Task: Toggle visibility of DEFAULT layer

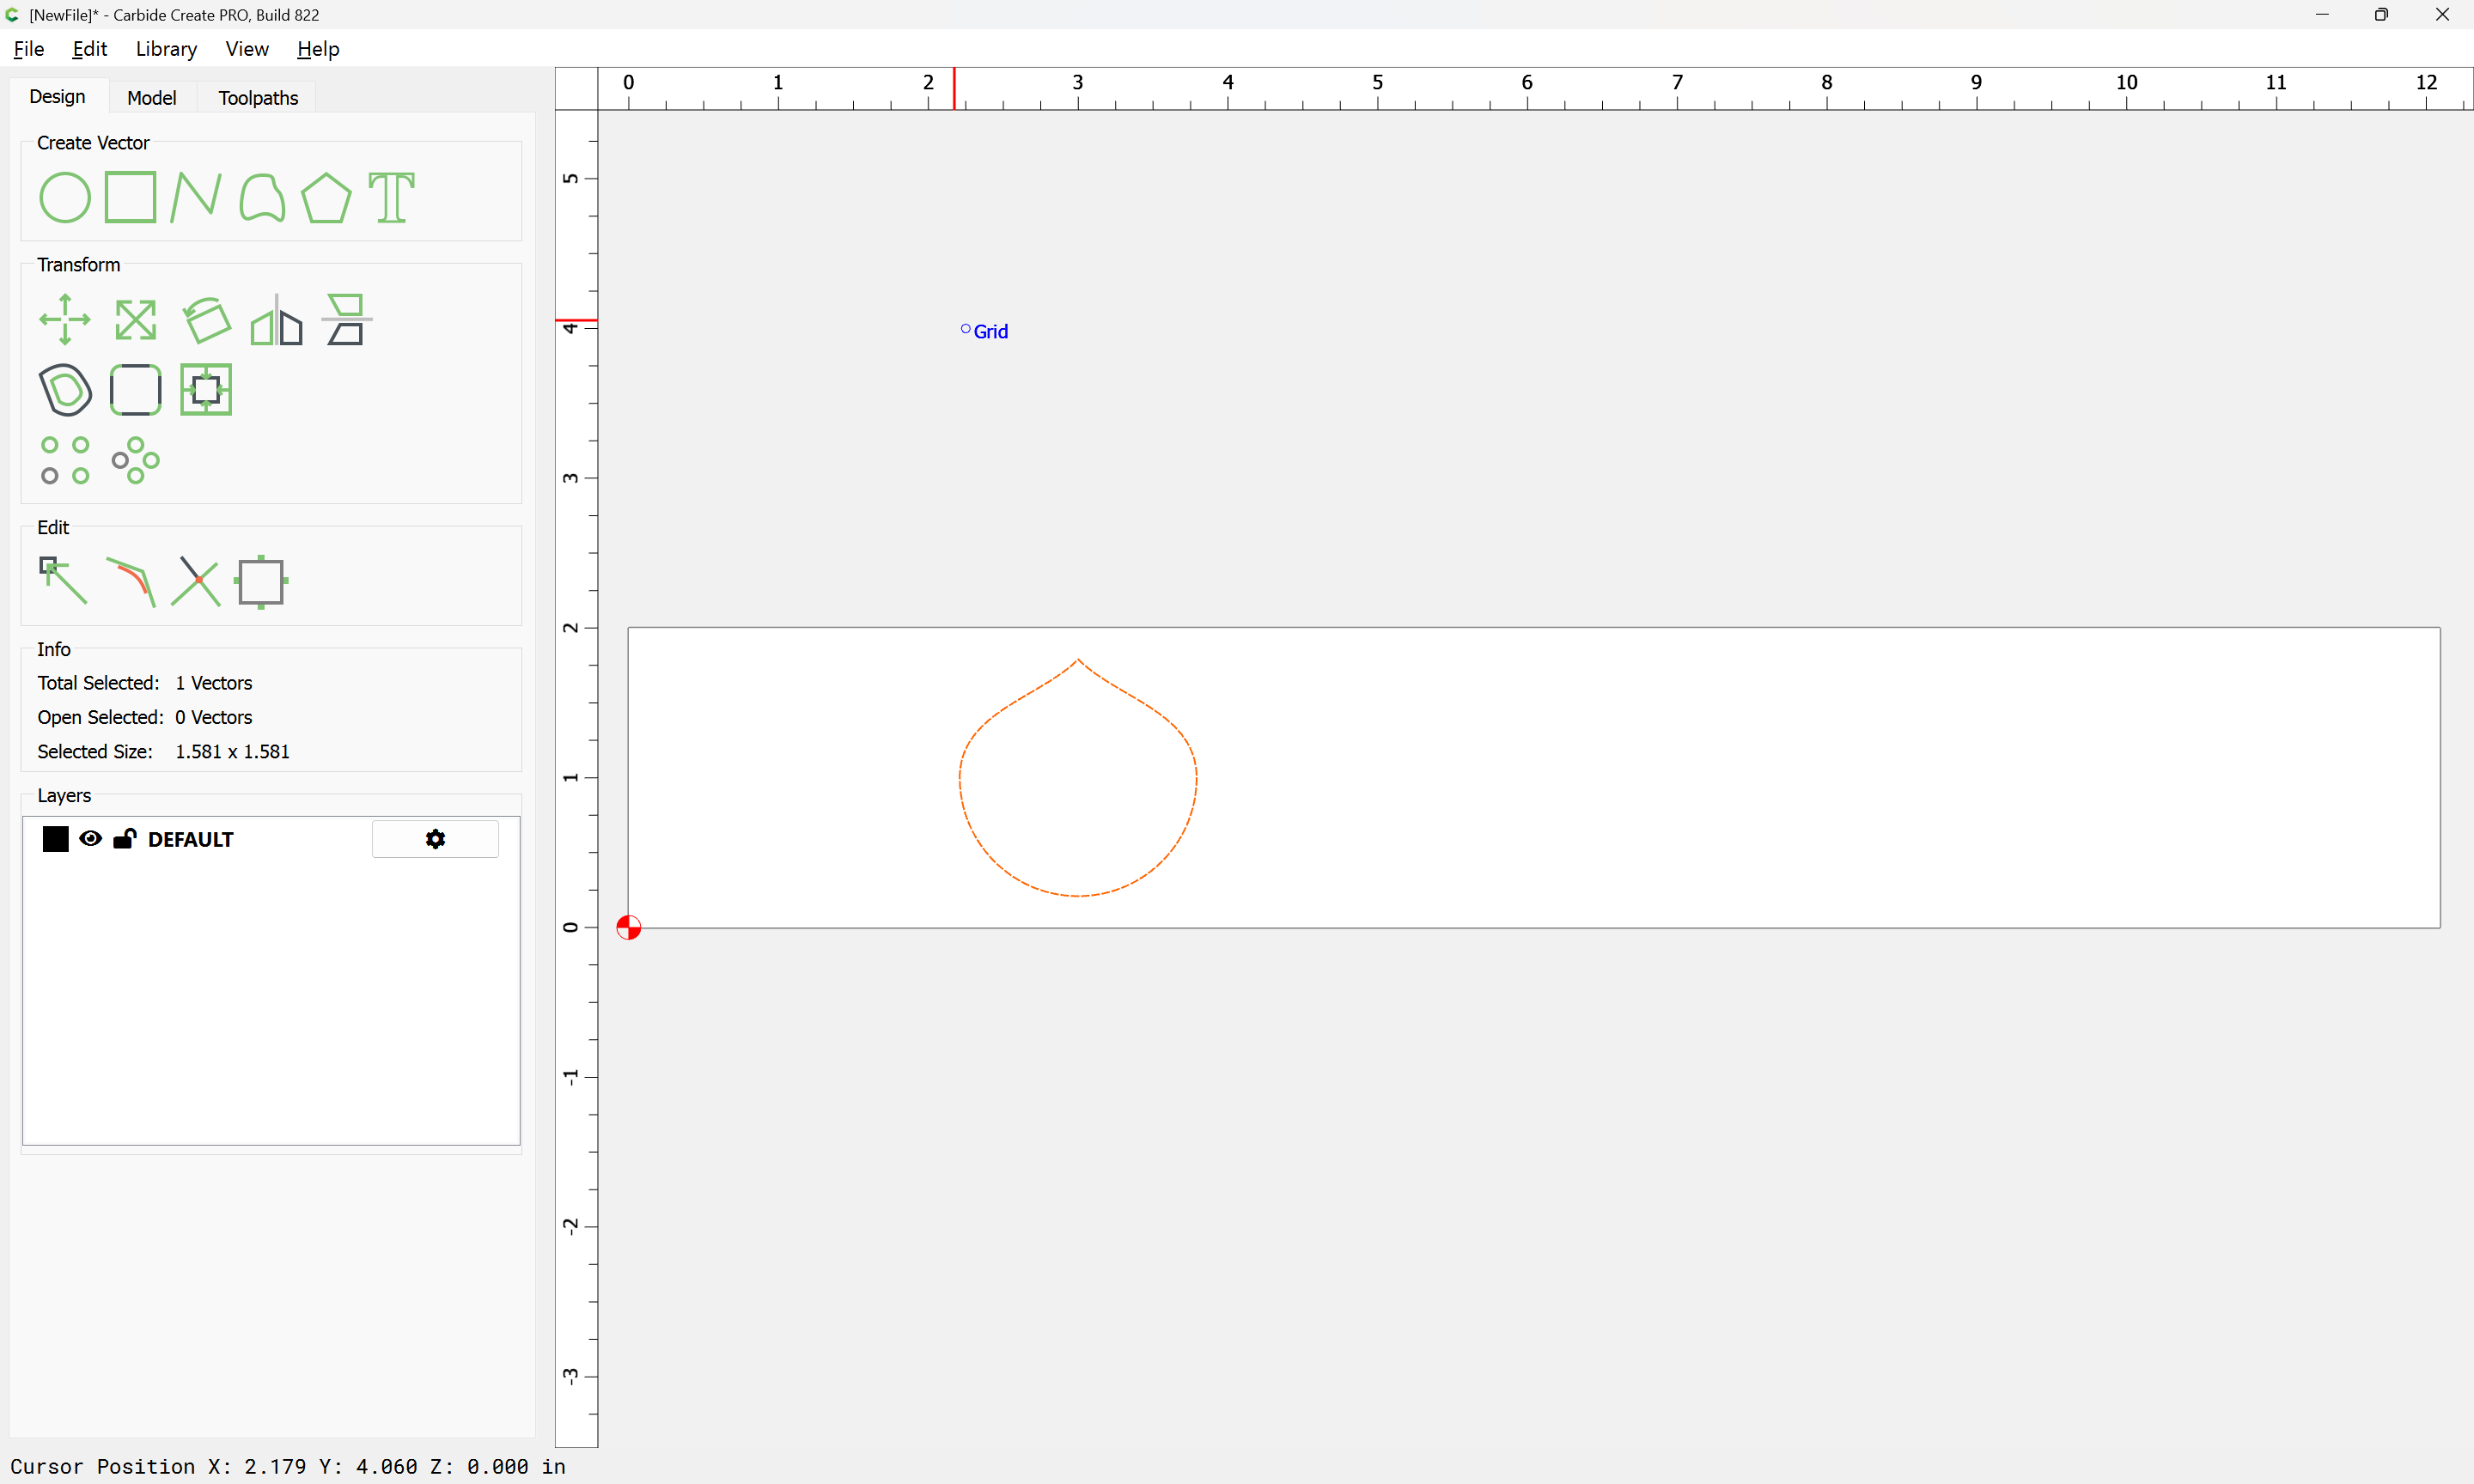Action: (90, 839)
